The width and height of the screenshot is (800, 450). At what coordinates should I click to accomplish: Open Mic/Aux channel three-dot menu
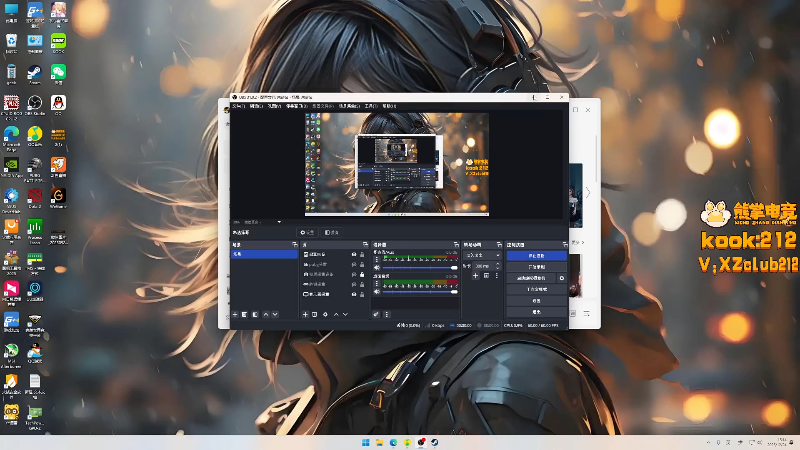[x=377, y=259]
